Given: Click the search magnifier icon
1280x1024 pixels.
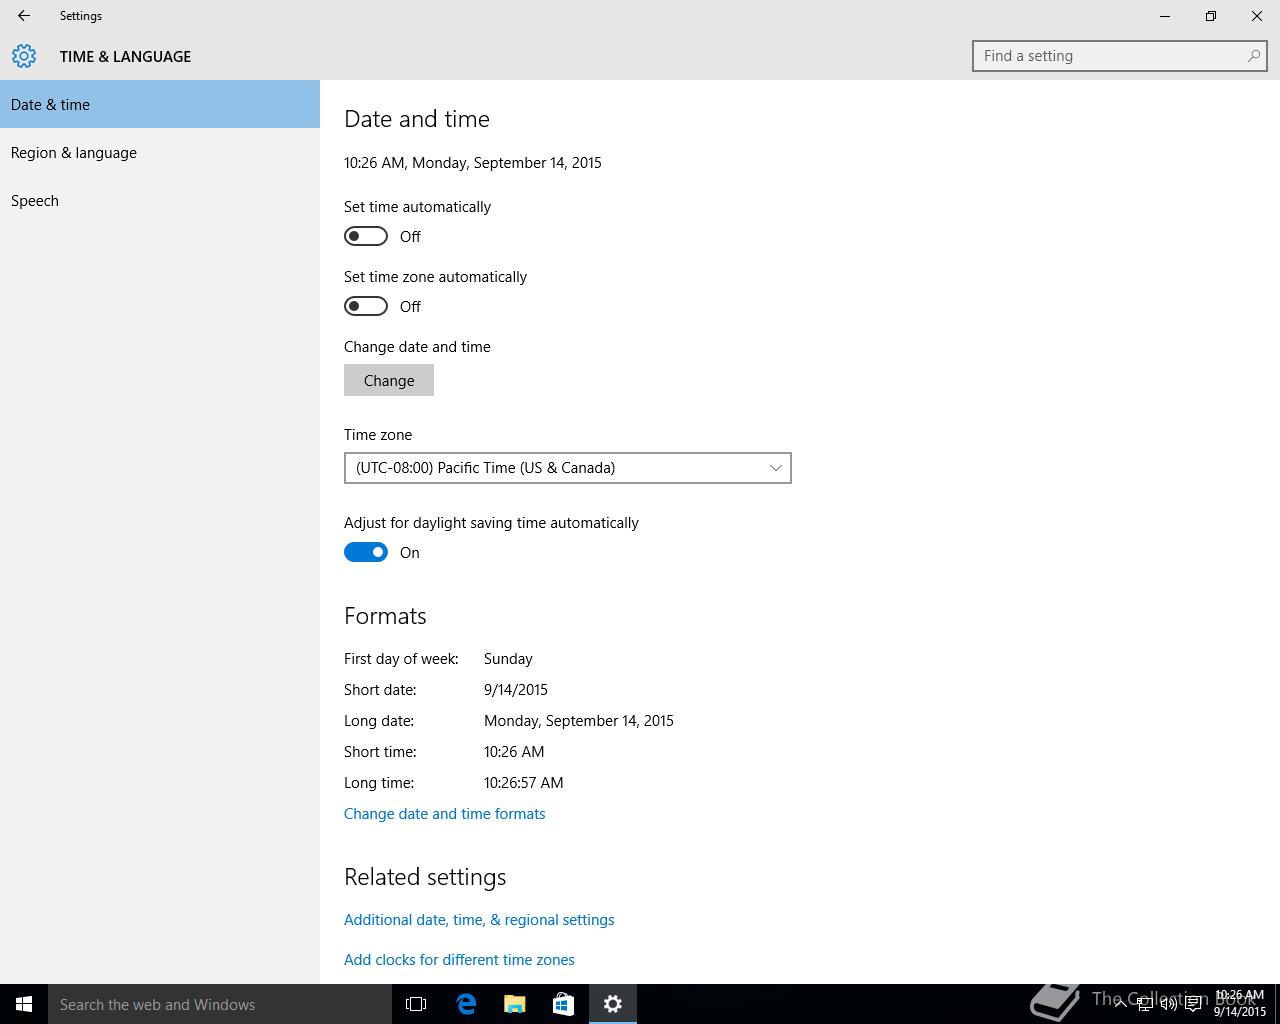Looking at the screenshot, I should pos(1253,56).
